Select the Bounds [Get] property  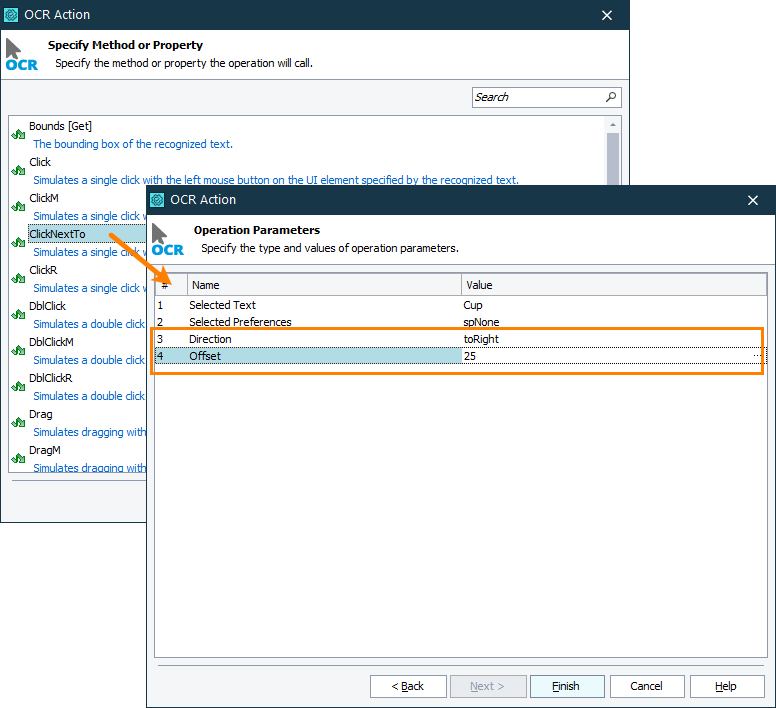coord(60,126)
